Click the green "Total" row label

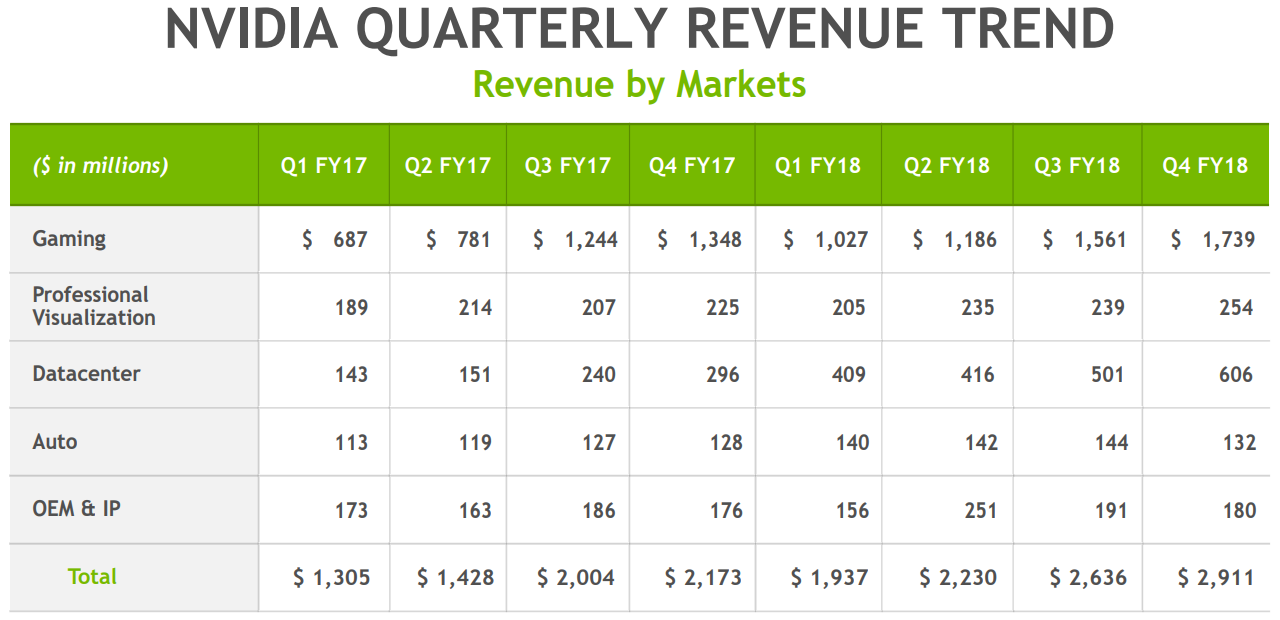coord(93,577)
